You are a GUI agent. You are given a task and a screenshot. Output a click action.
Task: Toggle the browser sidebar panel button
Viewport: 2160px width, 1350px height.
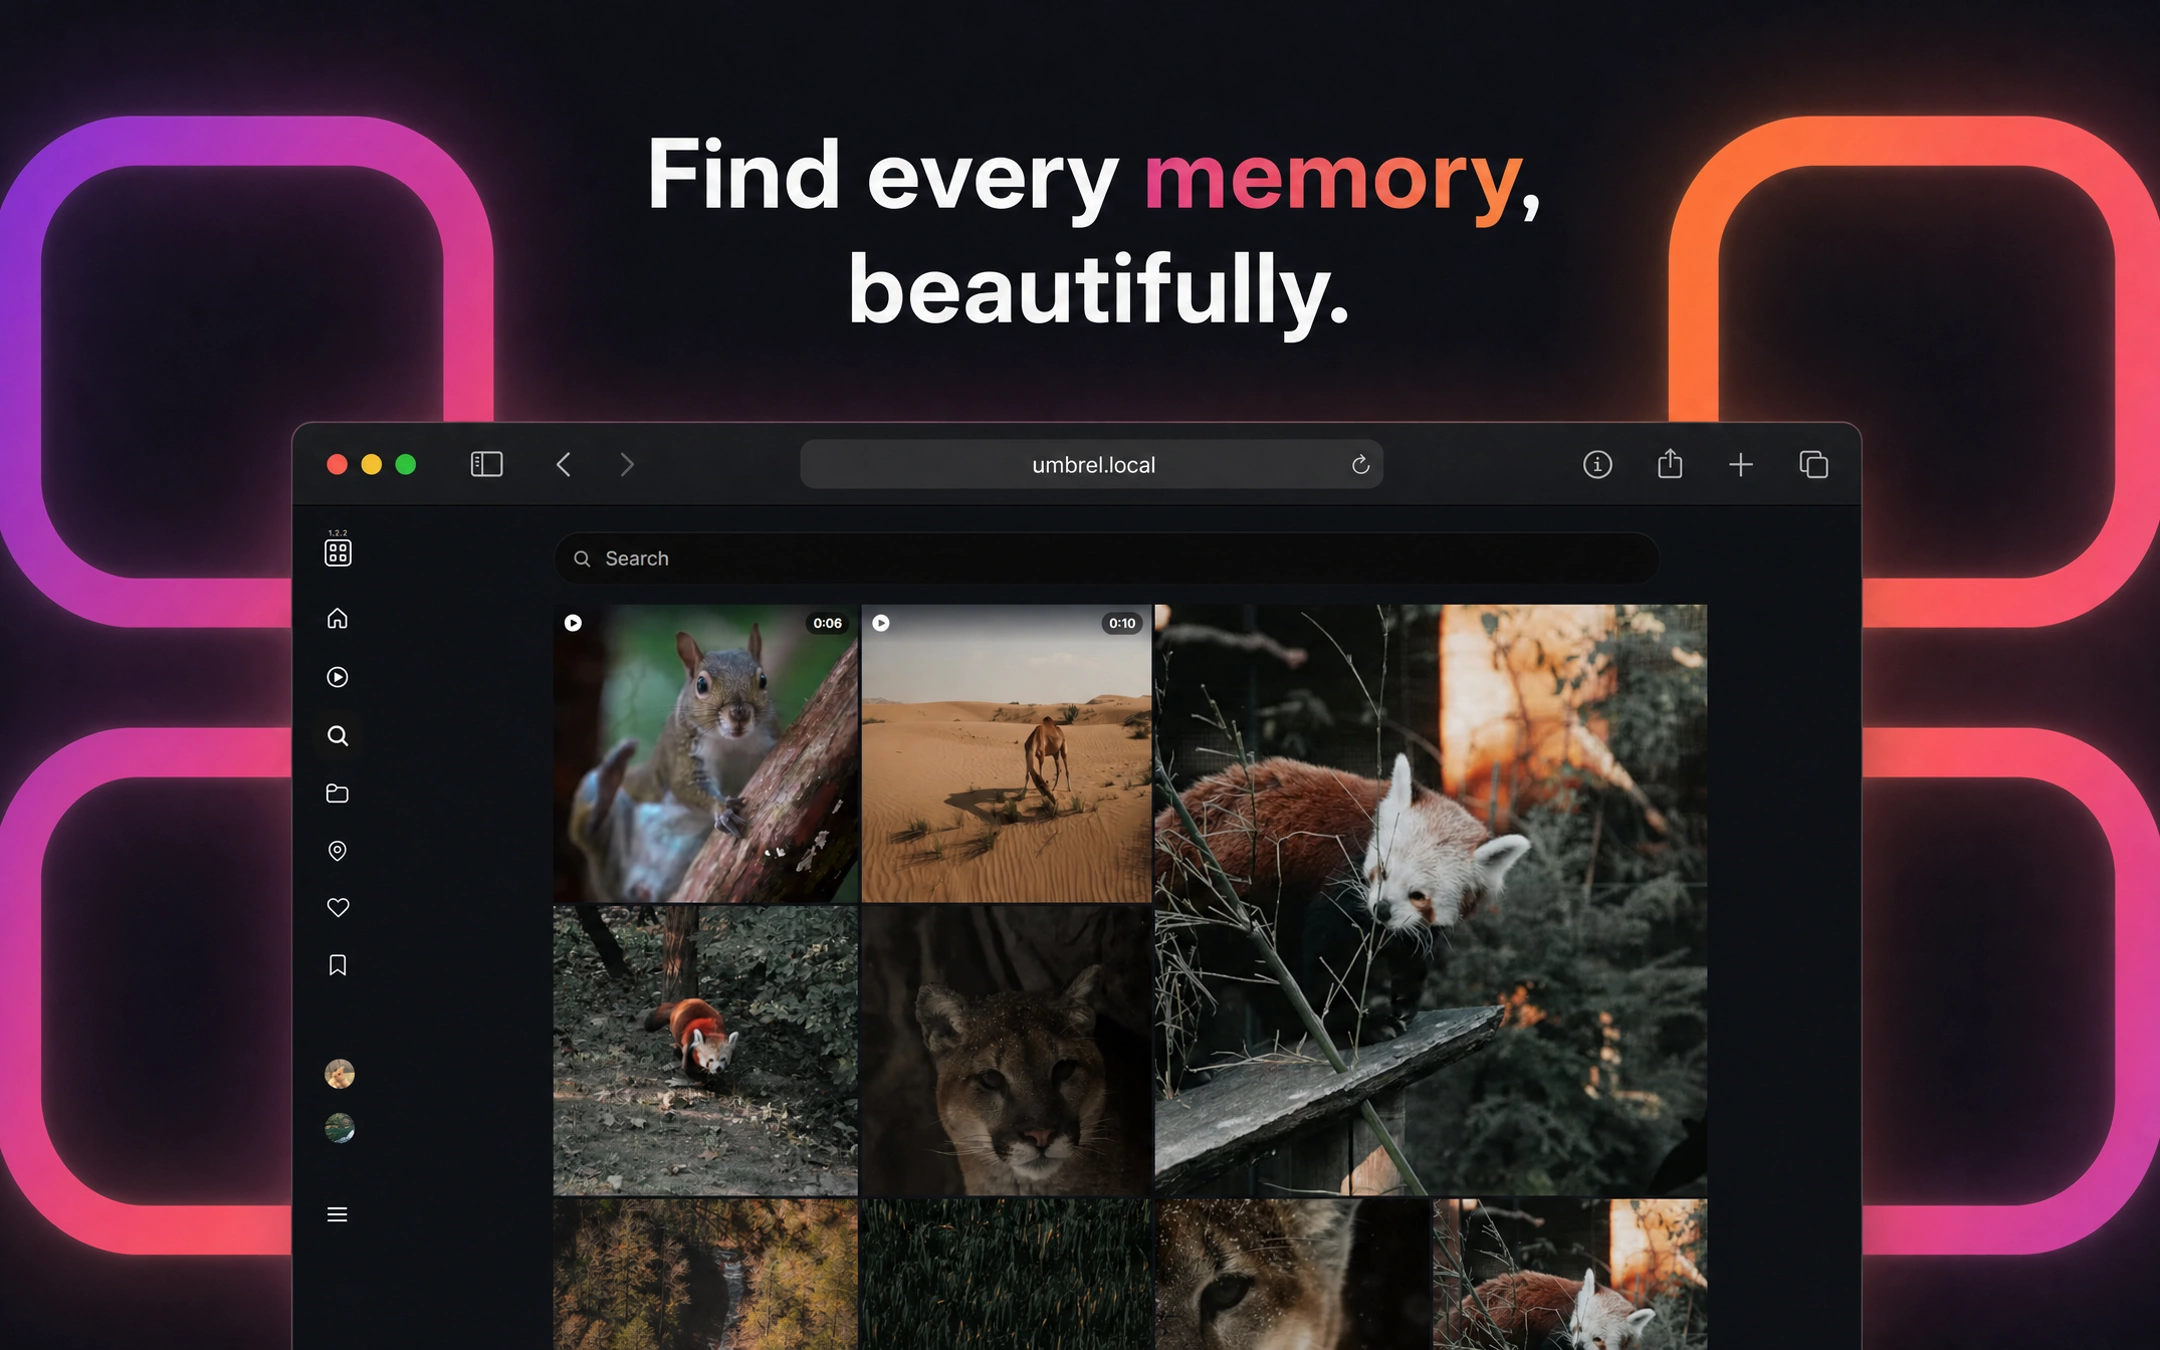click(x=487, y=464)
